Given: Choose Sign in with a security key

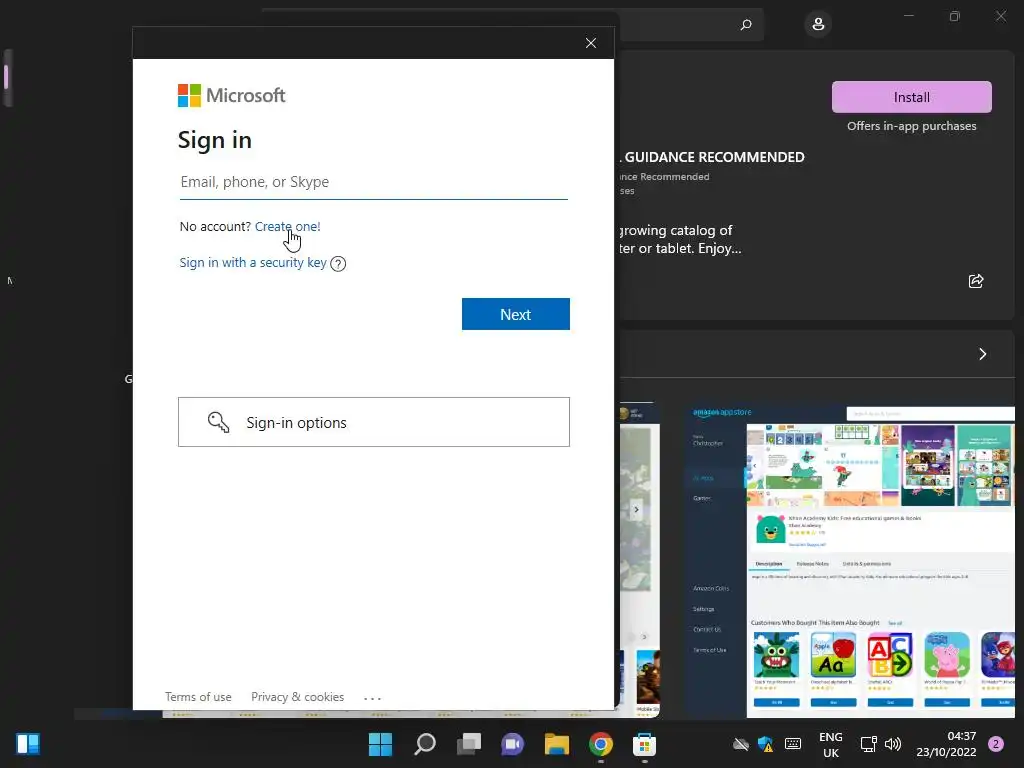Looking at the screenshot, I should pyautogui.click(x=253, y=263).
